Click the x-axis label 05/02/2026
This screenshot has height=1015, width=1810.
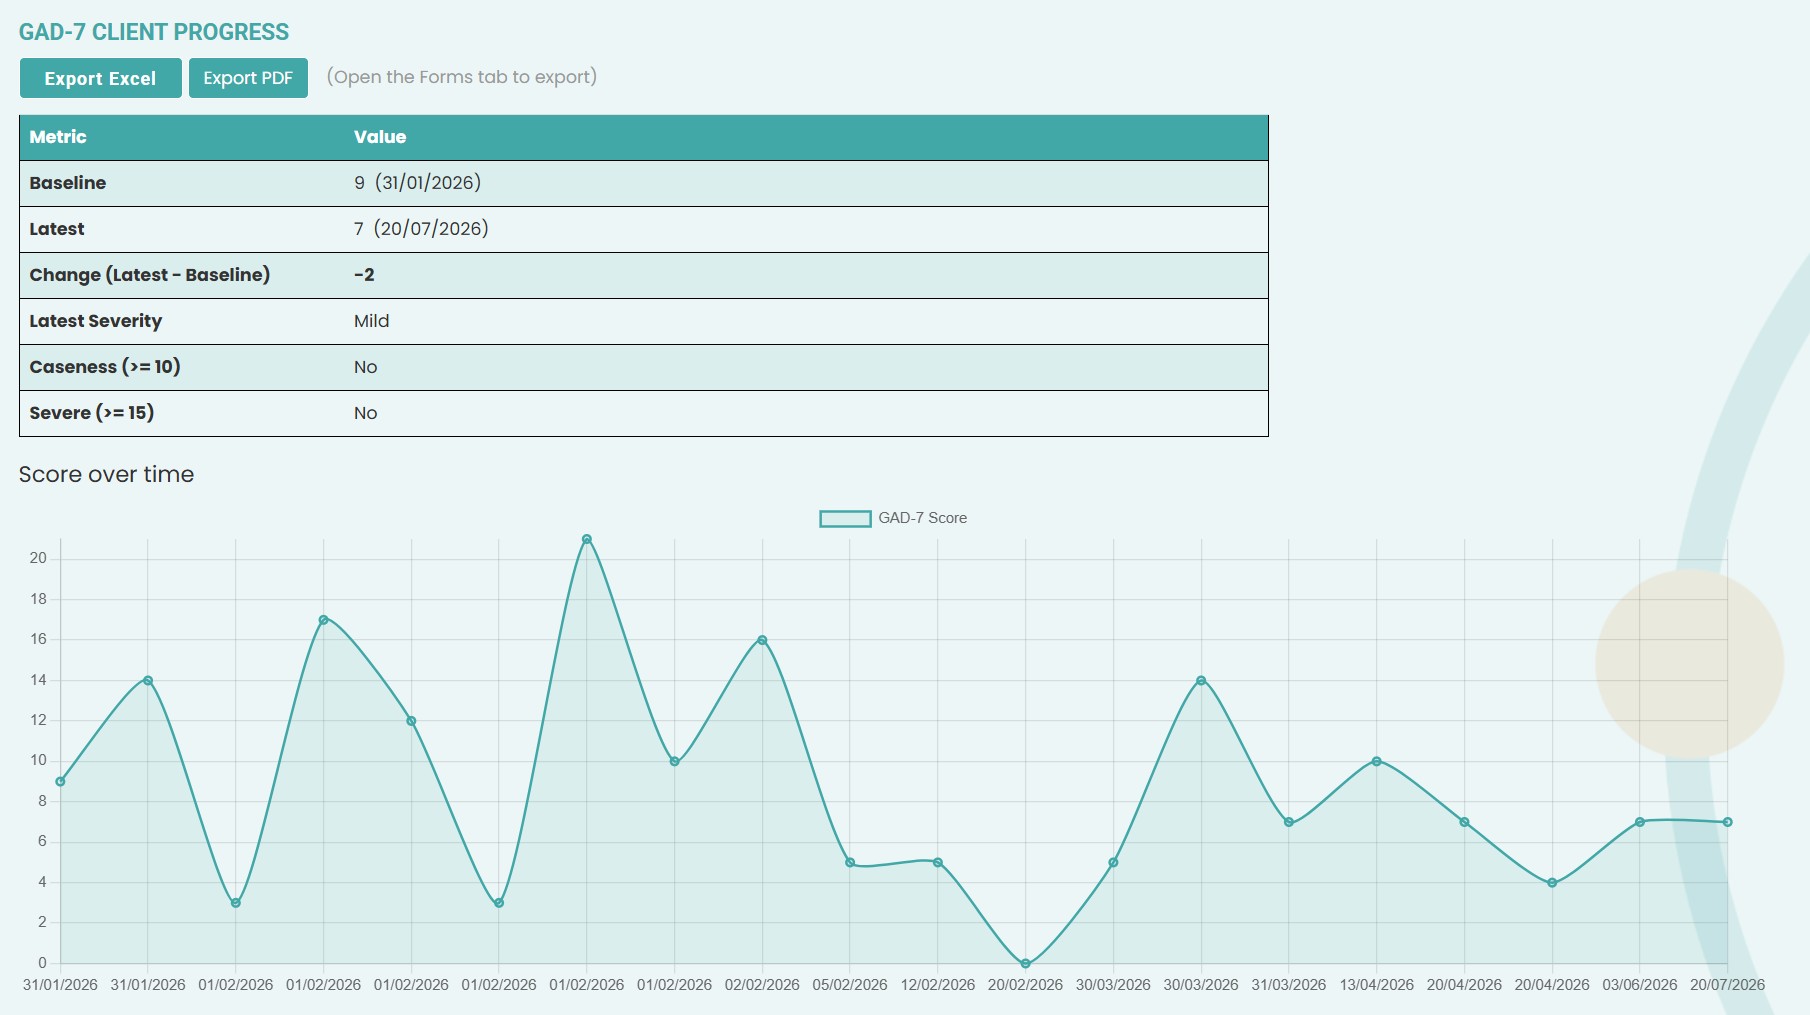[x=850, y=985]
